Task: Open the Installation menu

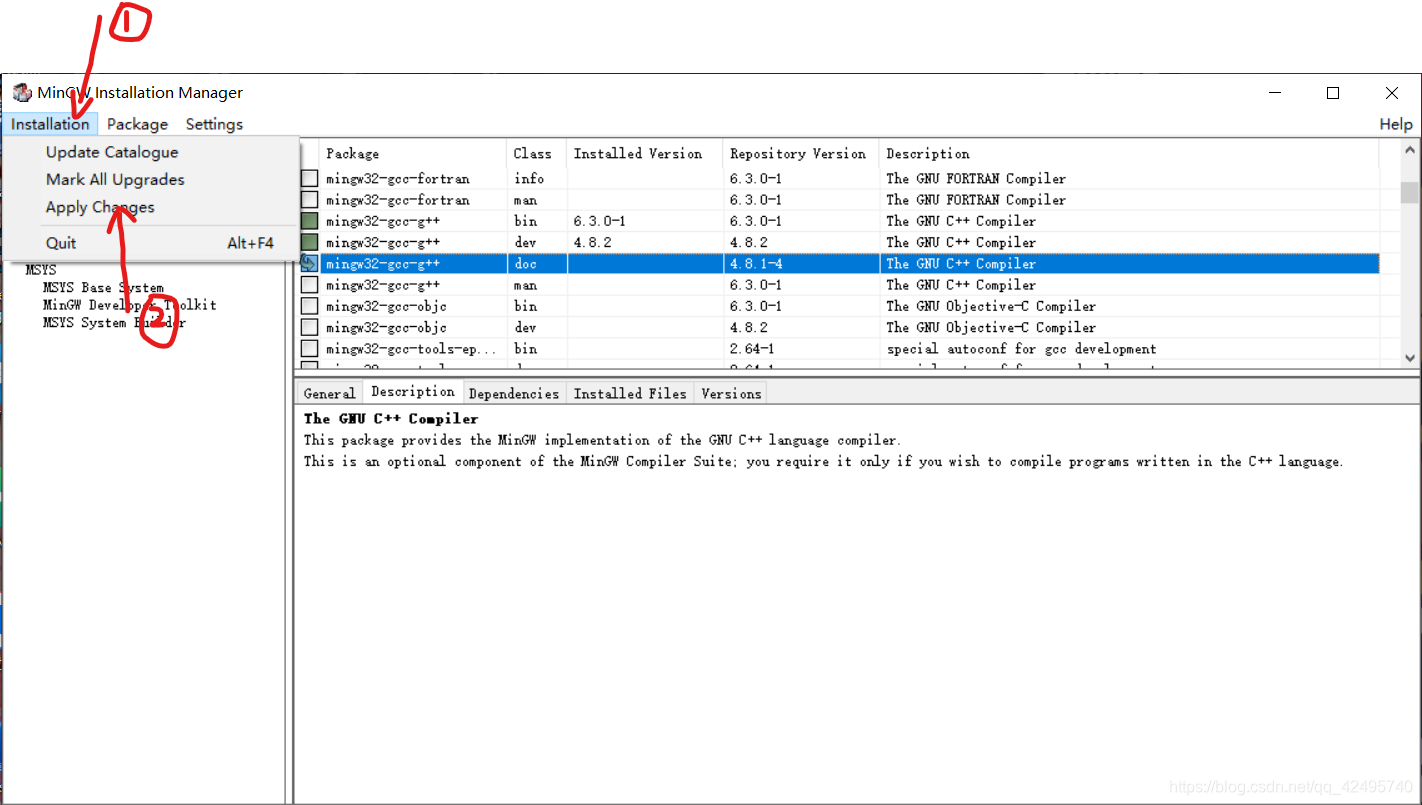Action: 50,124
